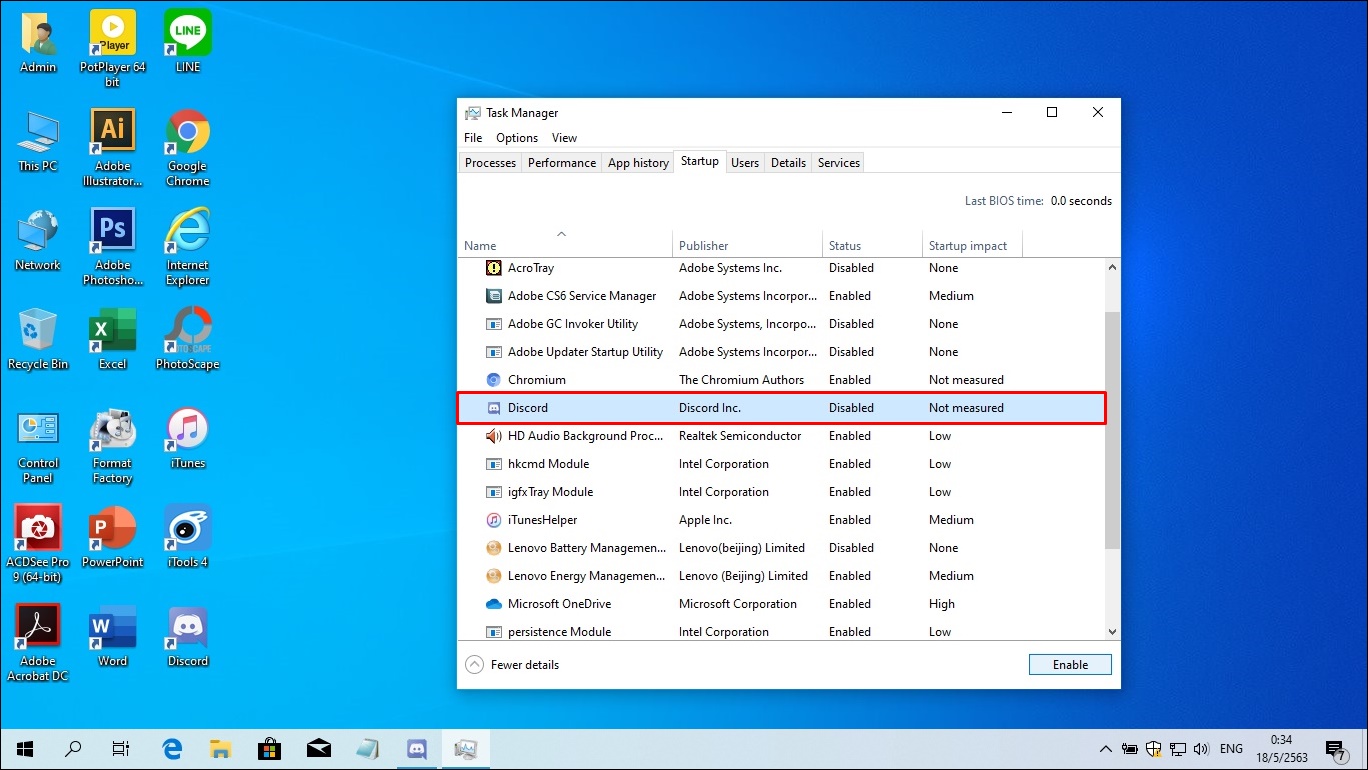Open the Discord desktop shortcut
This screenshot has height=770, width=1368.
pos(188,636)
